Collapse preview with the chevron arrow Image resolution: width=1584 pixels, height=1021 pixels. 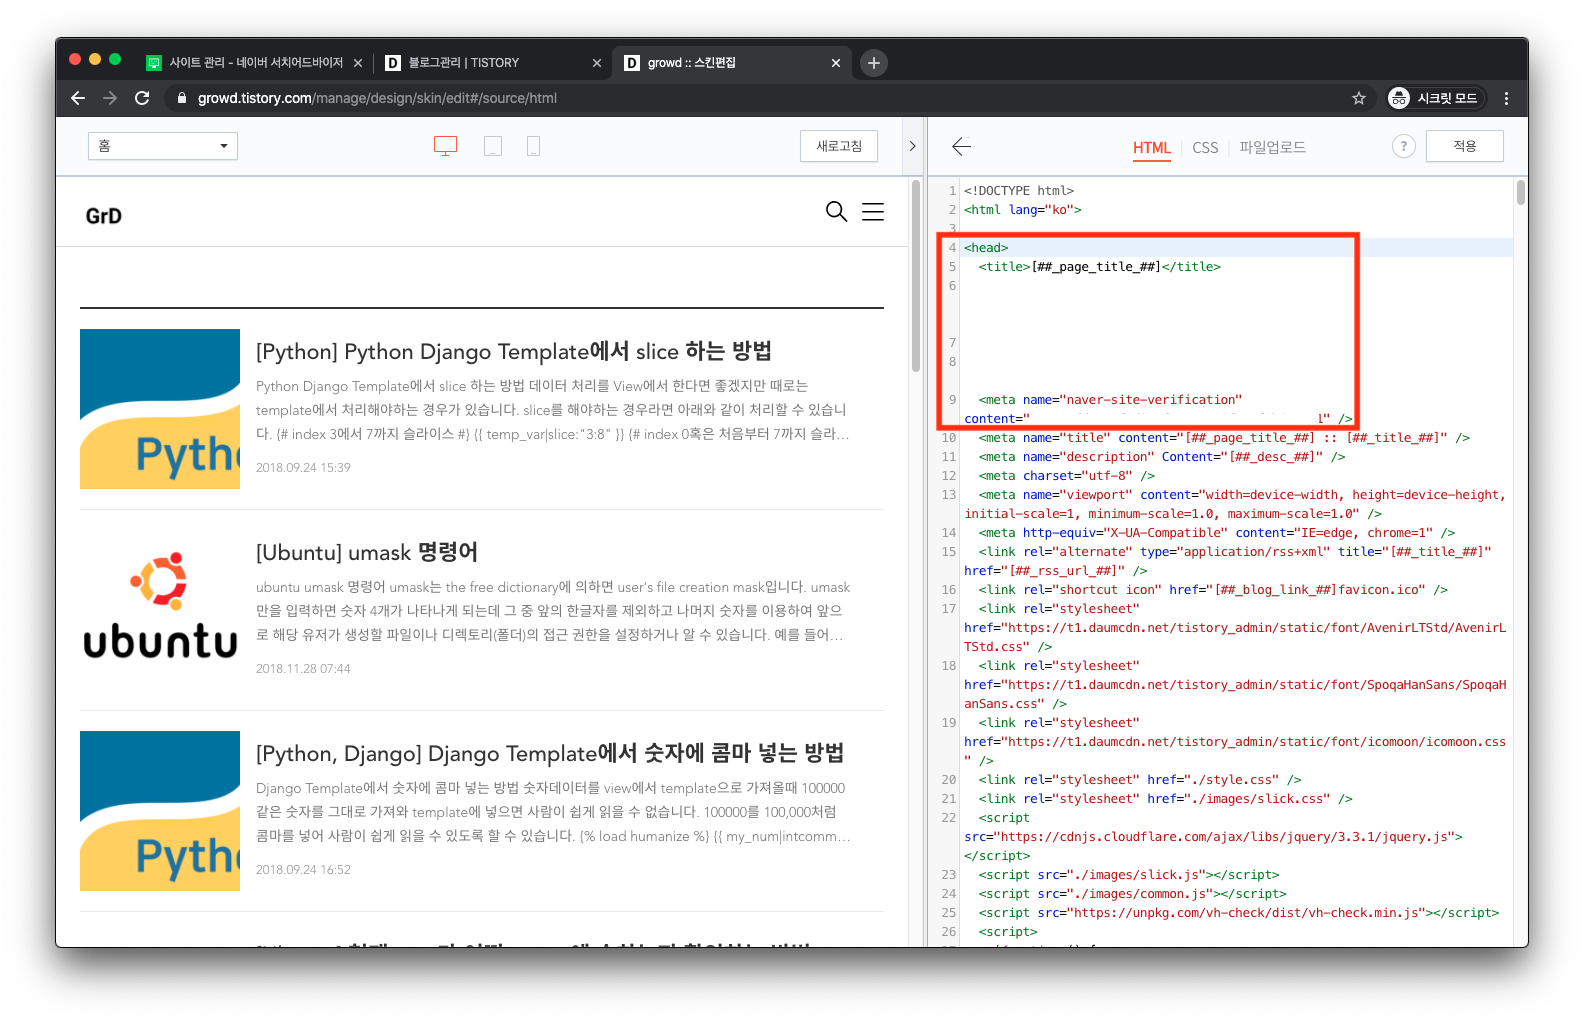click(x=912, y=146)
